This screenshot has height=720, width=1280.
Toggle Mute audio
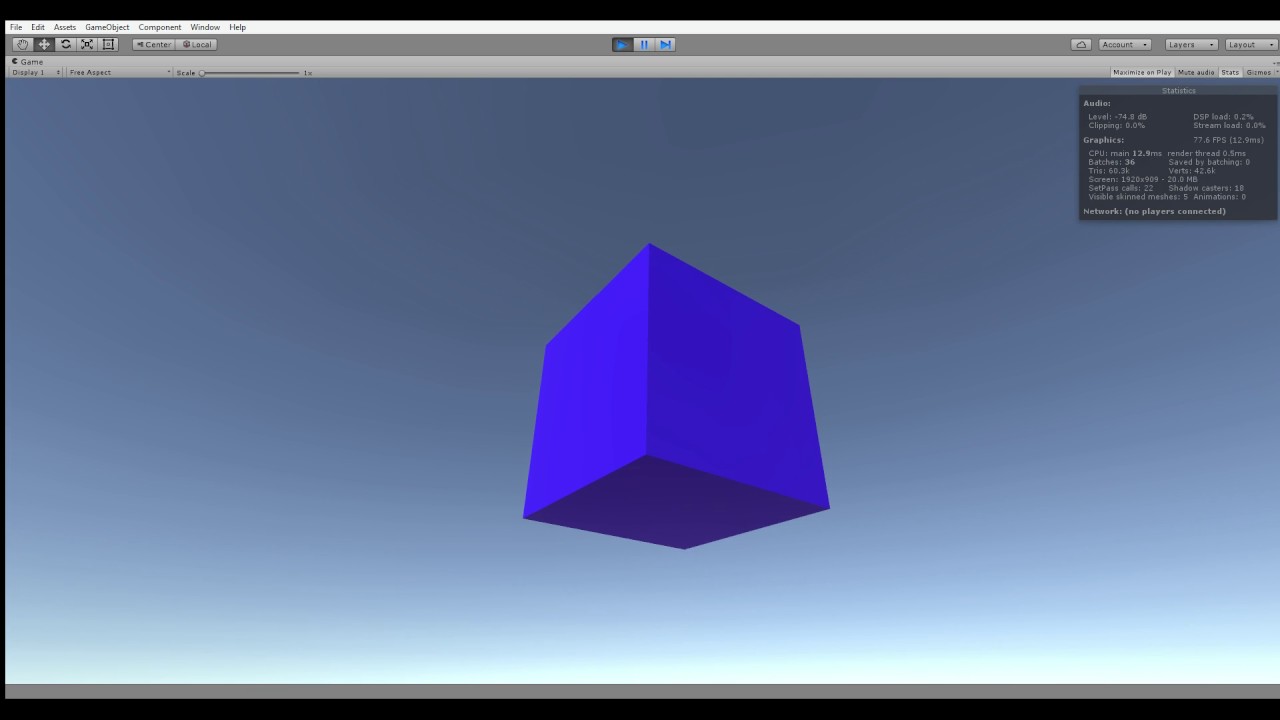click(x=1196, y=72)
